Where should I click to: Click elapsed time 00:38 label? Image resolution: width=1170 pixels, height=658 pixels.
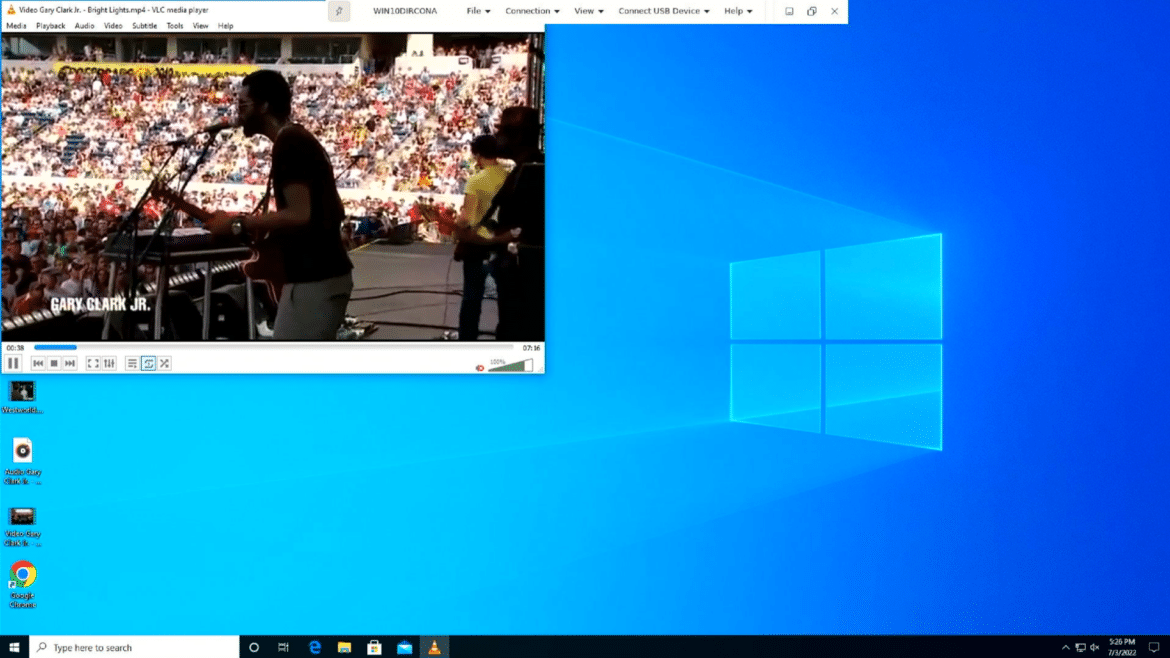[x=15, y=348]
